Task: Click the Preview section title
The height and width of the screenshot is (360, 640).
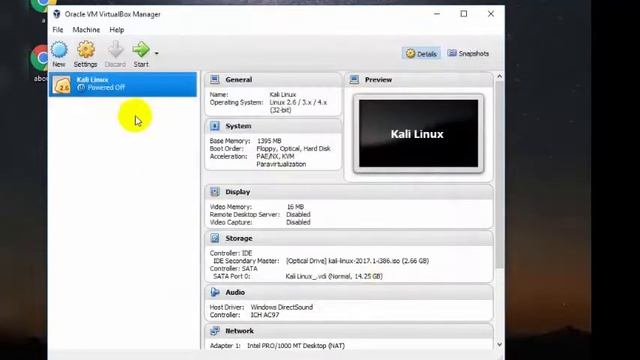Action: (378, 80)
